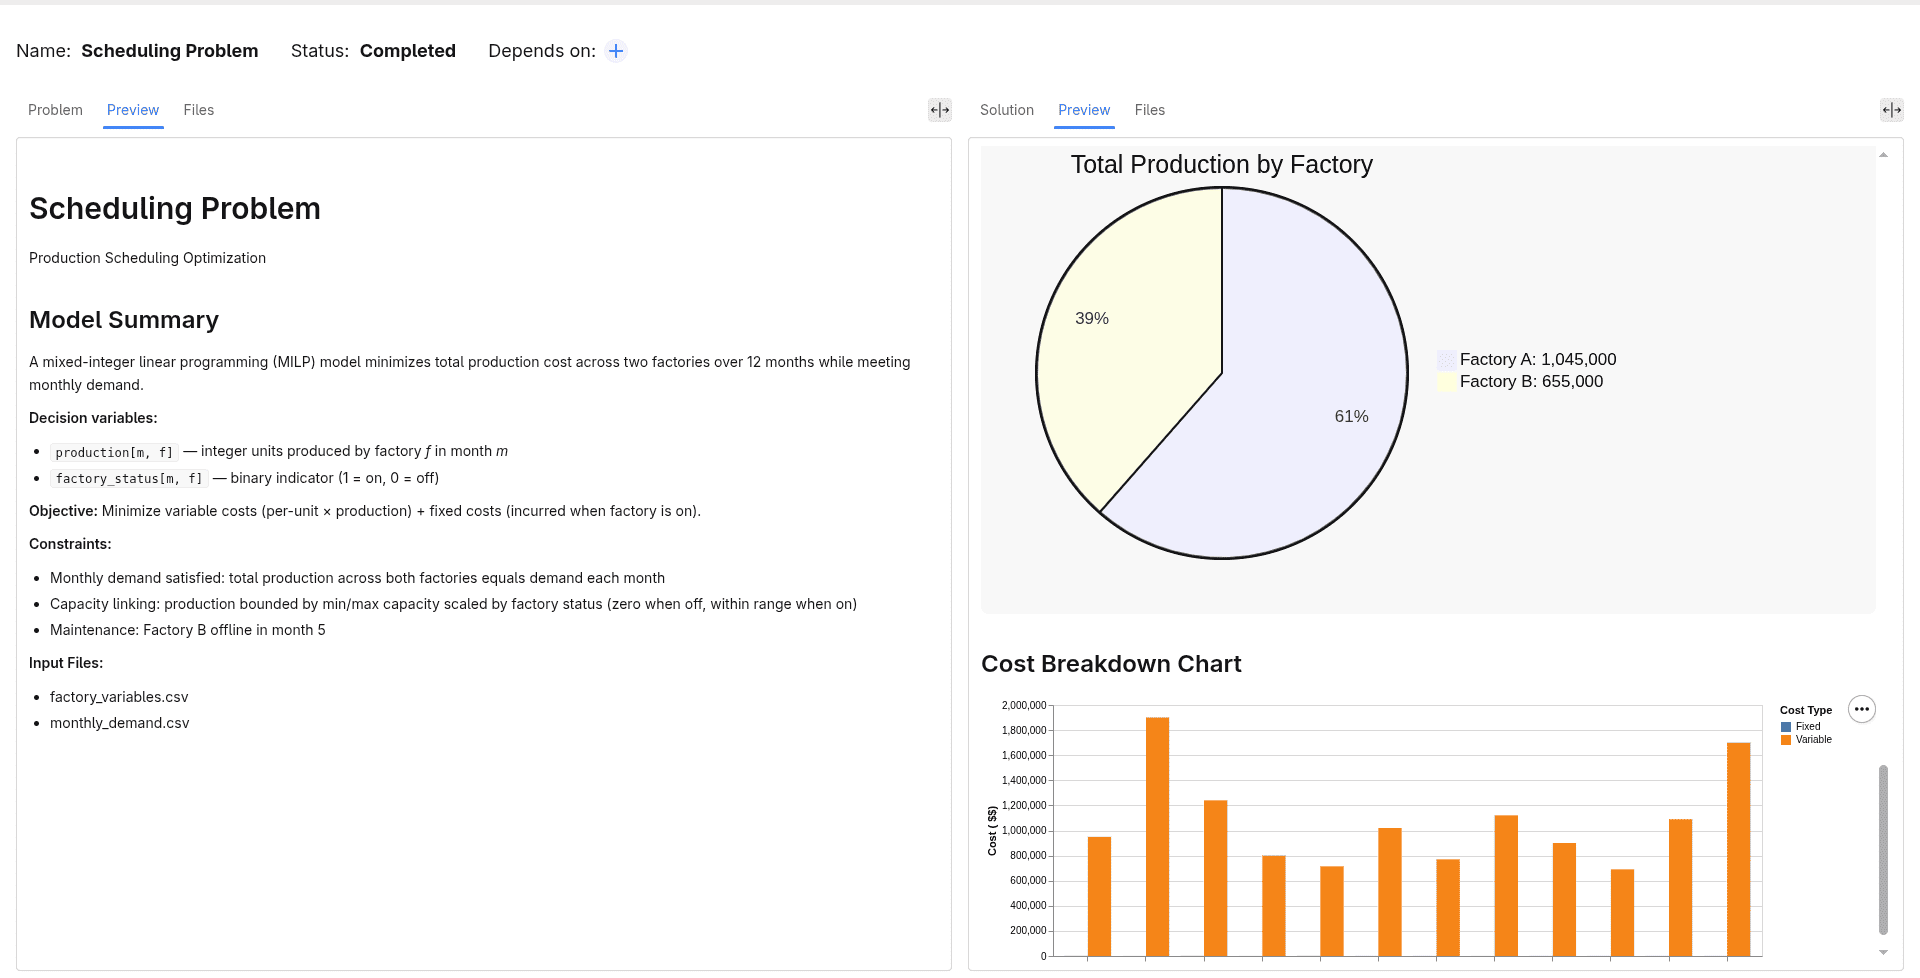Screen dimensions: 1920x978
Task: Click the Factory B: 655,000 legend label
Action: coord(1531,382)
